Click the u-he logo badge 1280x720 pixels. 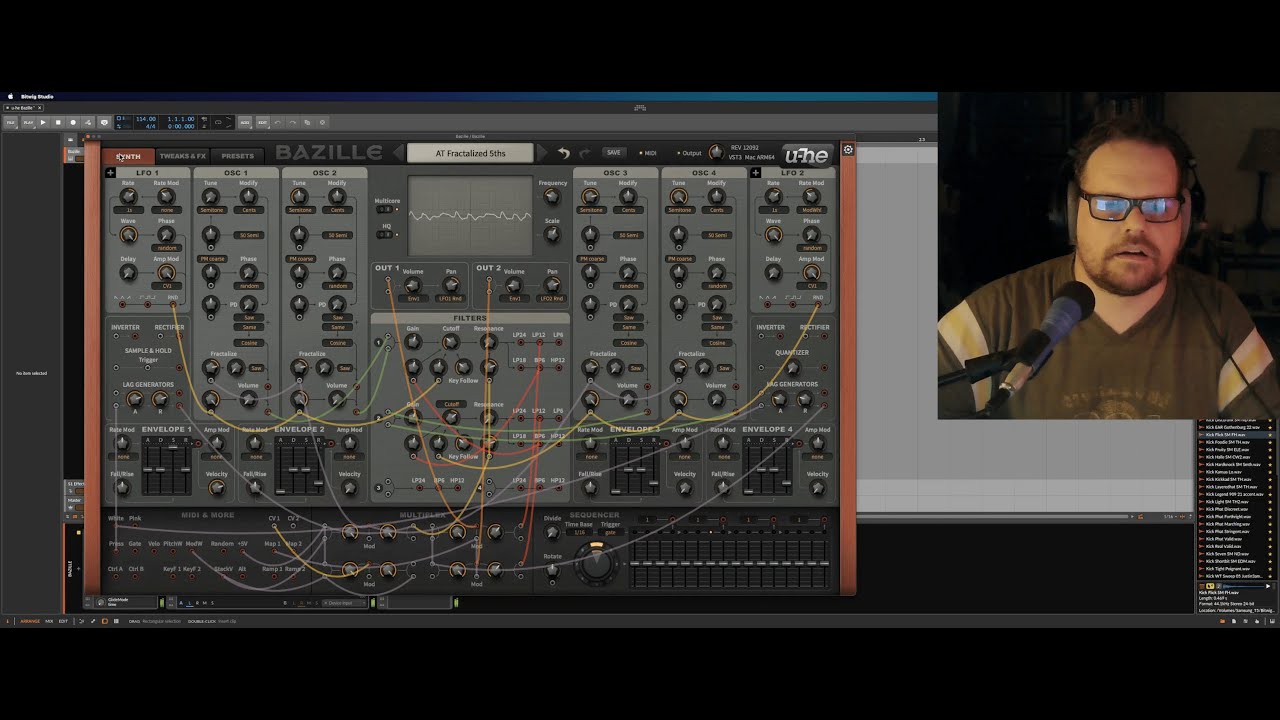(806, 155)
